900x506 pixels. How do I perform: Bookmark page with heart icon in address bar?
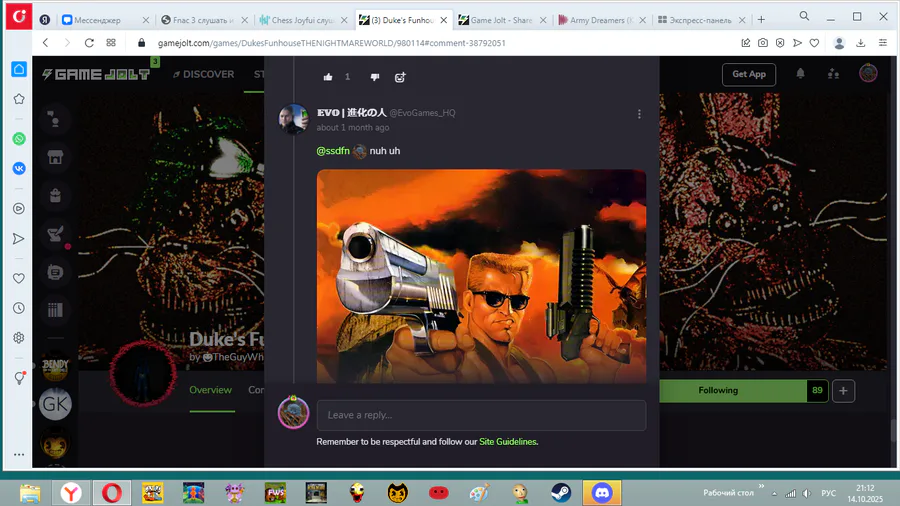pos(814,43)
